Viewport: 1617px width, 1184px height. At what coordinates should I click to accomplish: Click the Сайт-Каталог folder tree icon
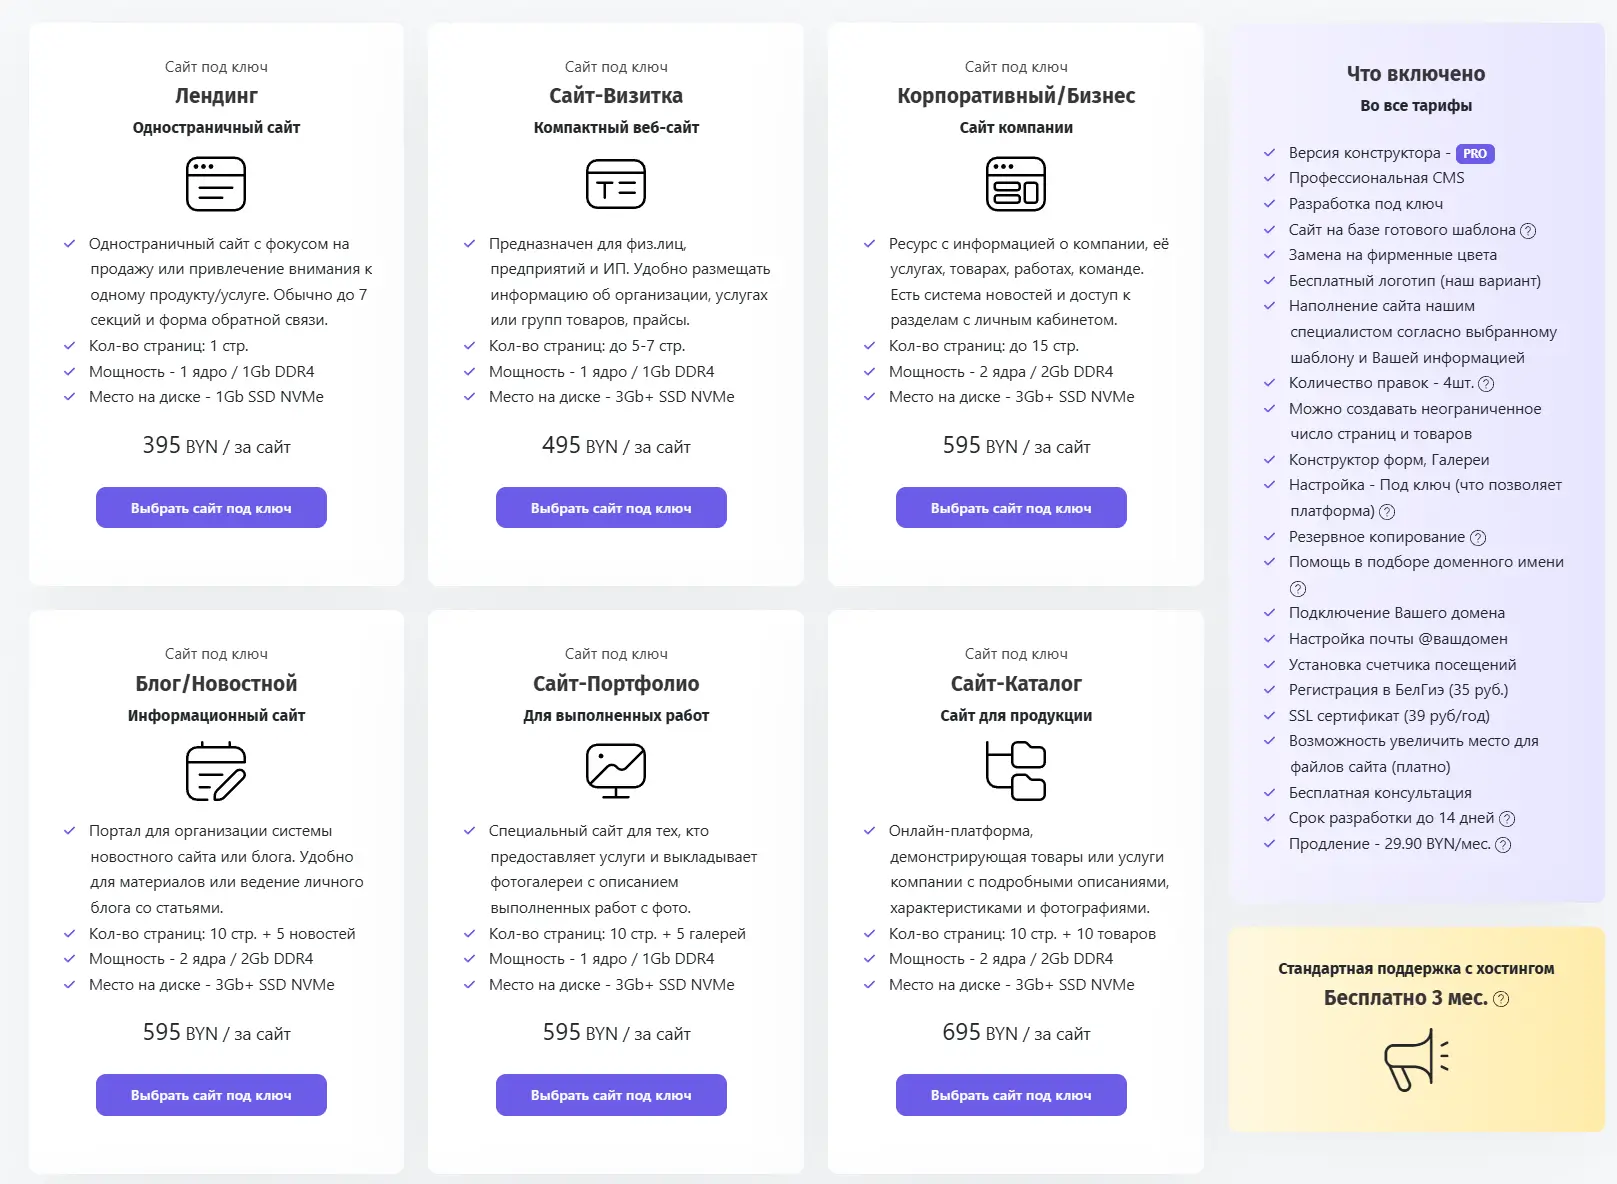[x=1016, y=771]
